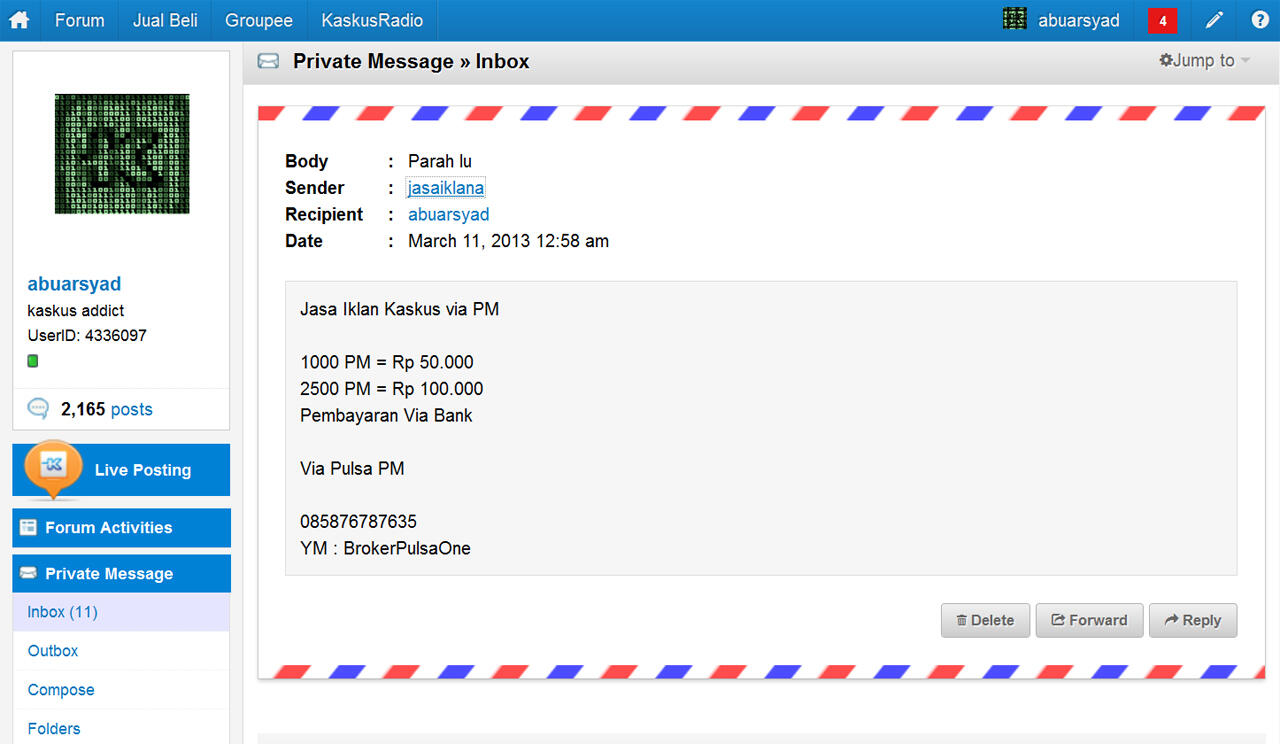Open the red notification badge showing 4
Screen dimensions: 1280x744
coord(1163,20)
